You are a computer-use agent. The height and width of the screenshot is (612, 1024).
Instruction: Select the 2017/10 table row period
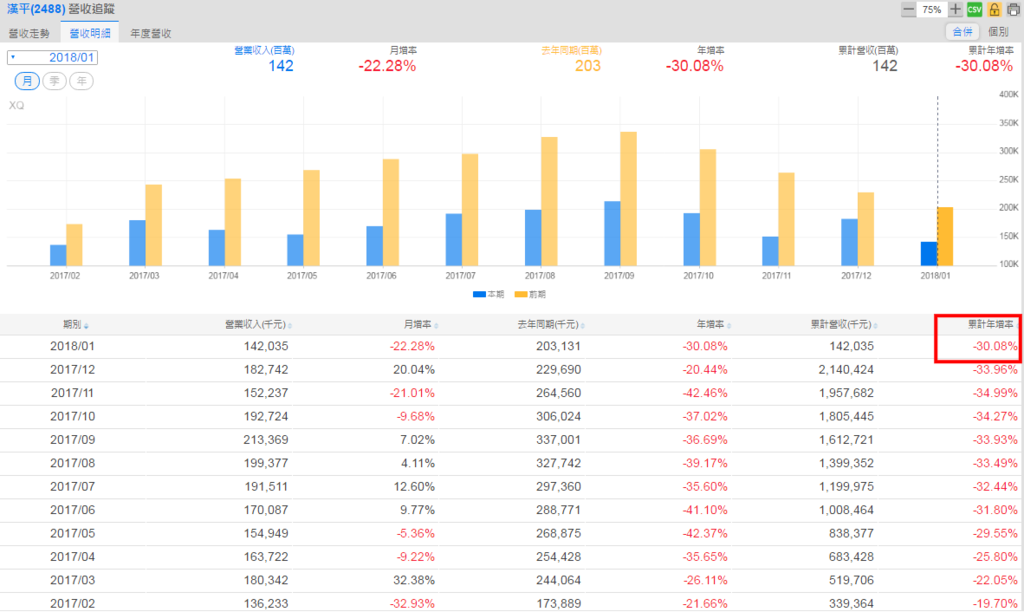point(72,417)
